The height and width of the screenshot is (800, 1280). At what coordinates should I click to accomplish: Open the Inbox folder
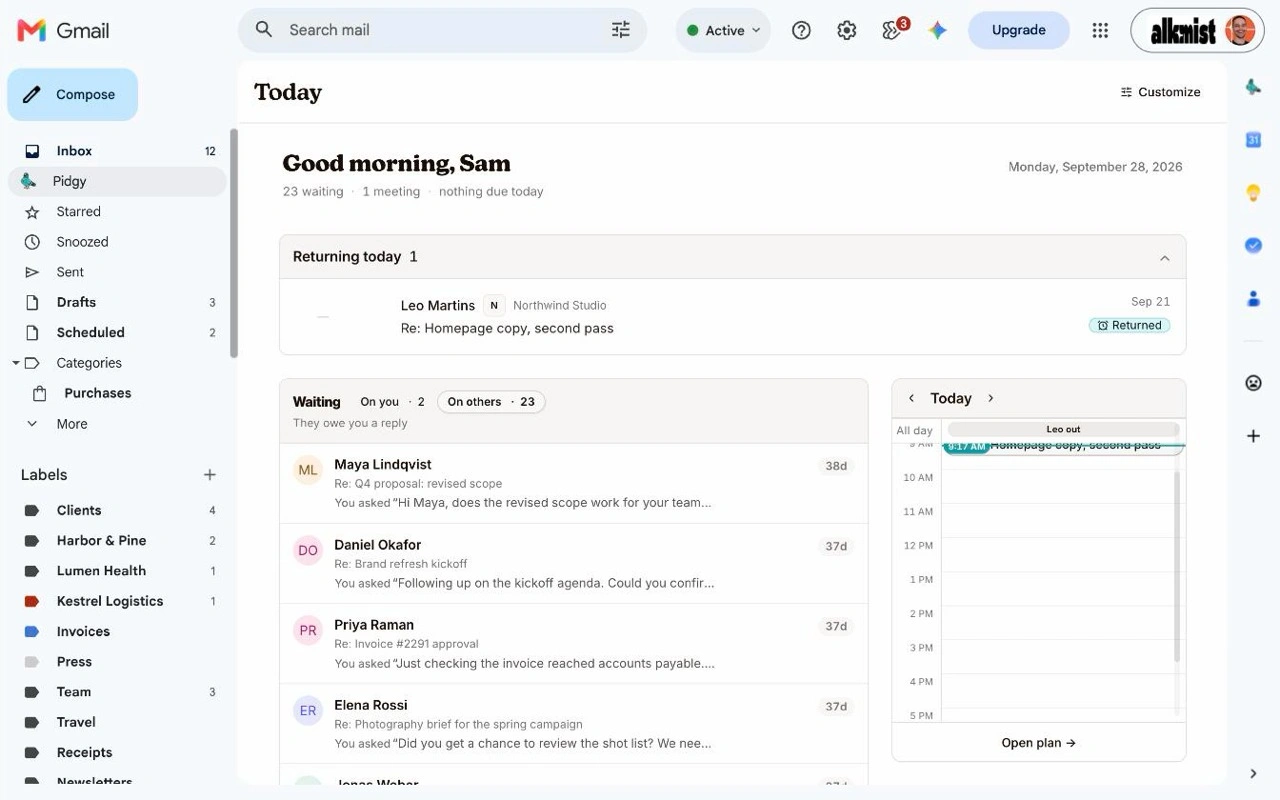click(118, 151)
